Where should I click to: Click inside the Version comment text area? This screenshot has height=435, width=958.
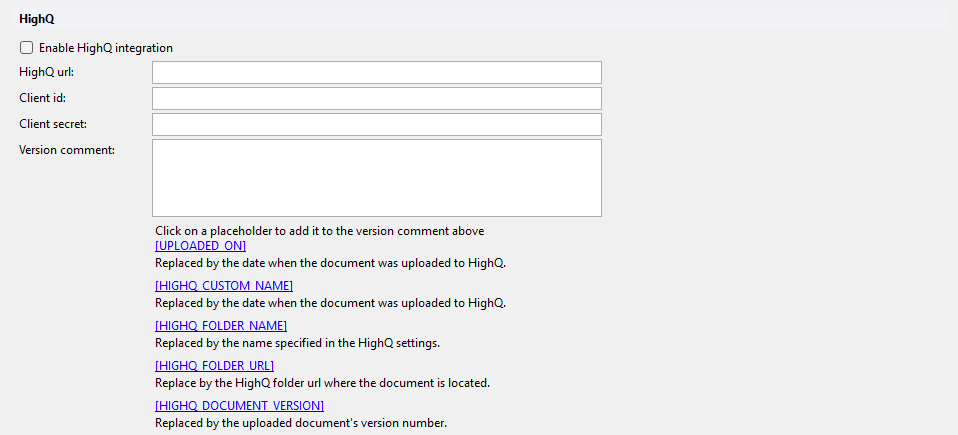pyautogui.click(x=376, y=178)
